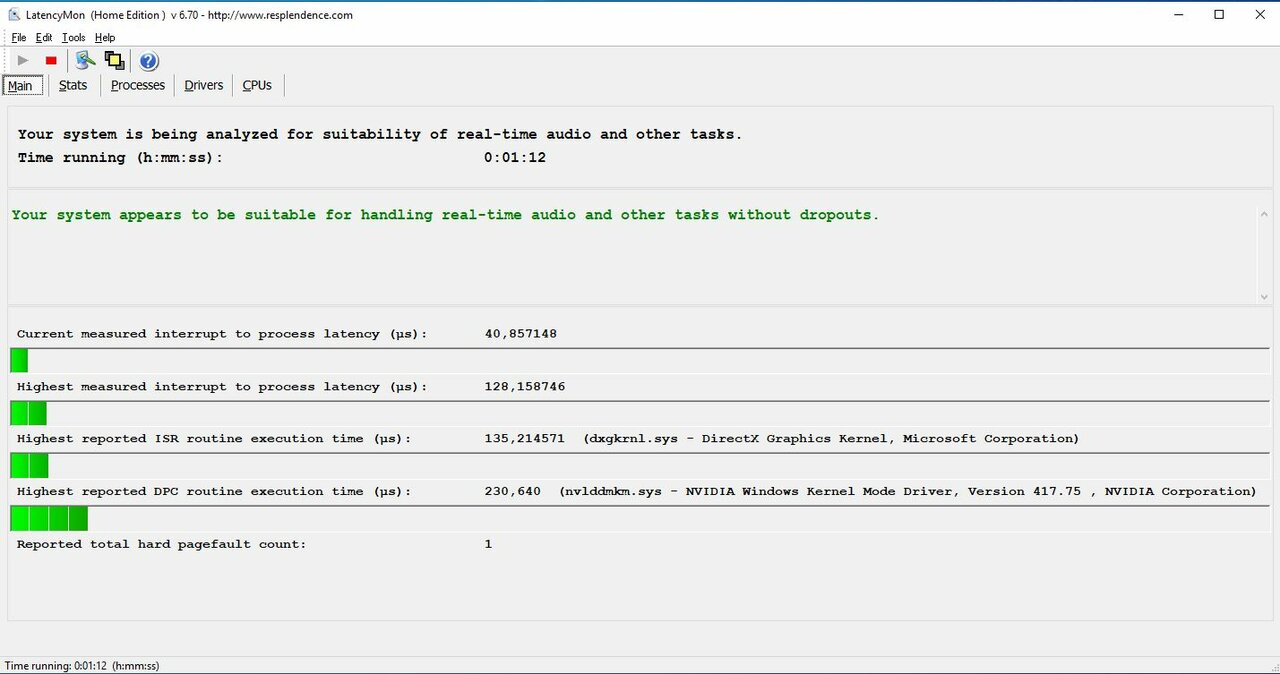Stop the latency monitor with red square

pos(51,61)
